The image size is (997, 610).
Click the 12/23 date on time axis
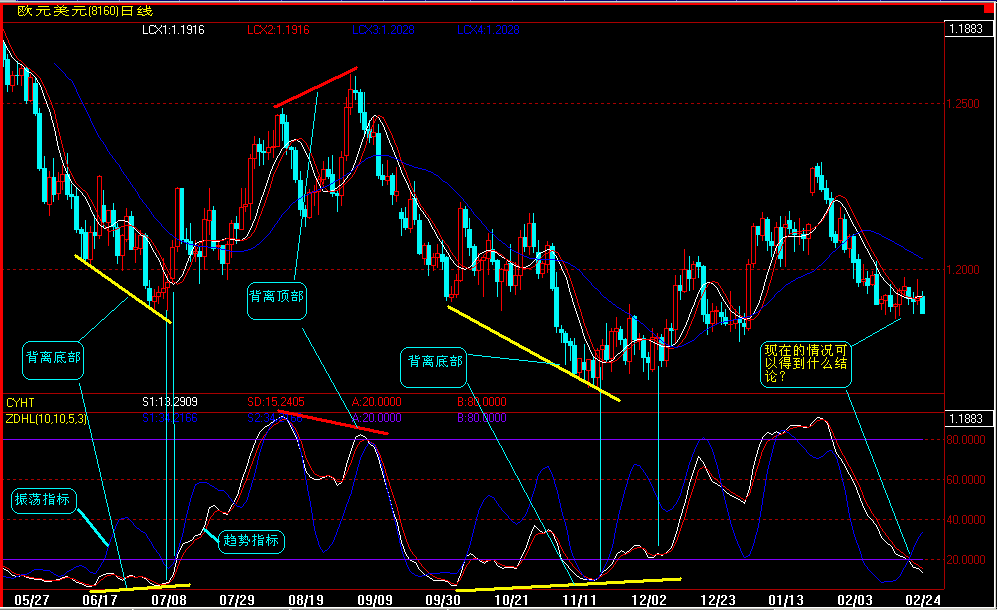[718, 600]
